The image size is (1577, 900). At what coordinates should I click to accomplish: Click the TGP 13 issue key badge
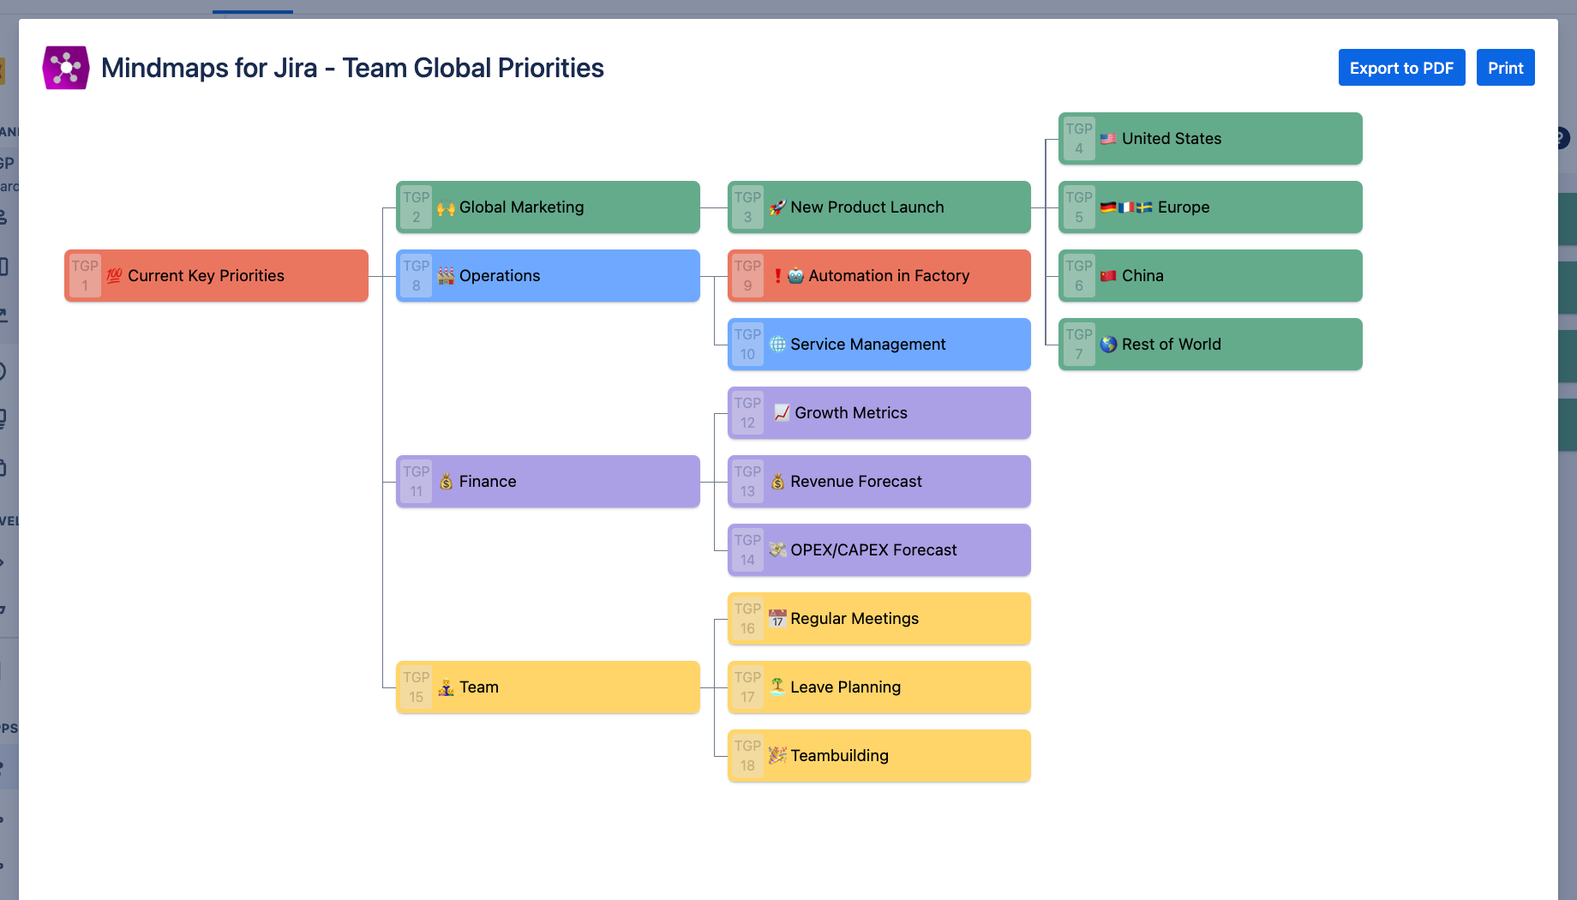[x=747, y=481]
